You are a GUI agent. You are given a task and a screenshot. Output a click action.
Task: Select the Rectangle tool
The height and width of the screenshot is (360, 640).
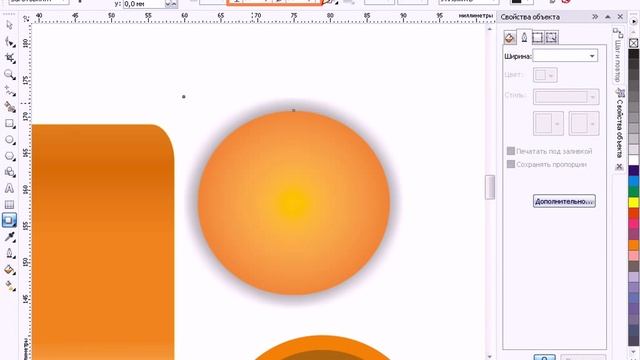(x=10, y=123)
